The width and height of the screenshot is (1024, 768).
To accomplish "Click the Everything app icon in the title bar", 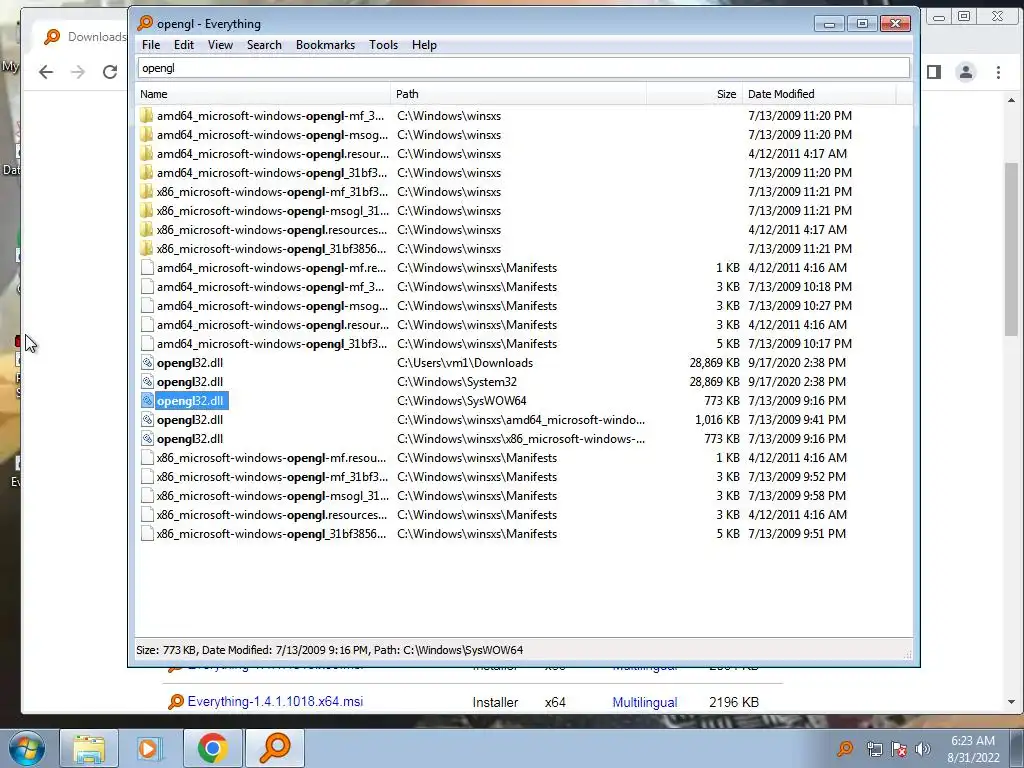I will [x=145, y=24].
